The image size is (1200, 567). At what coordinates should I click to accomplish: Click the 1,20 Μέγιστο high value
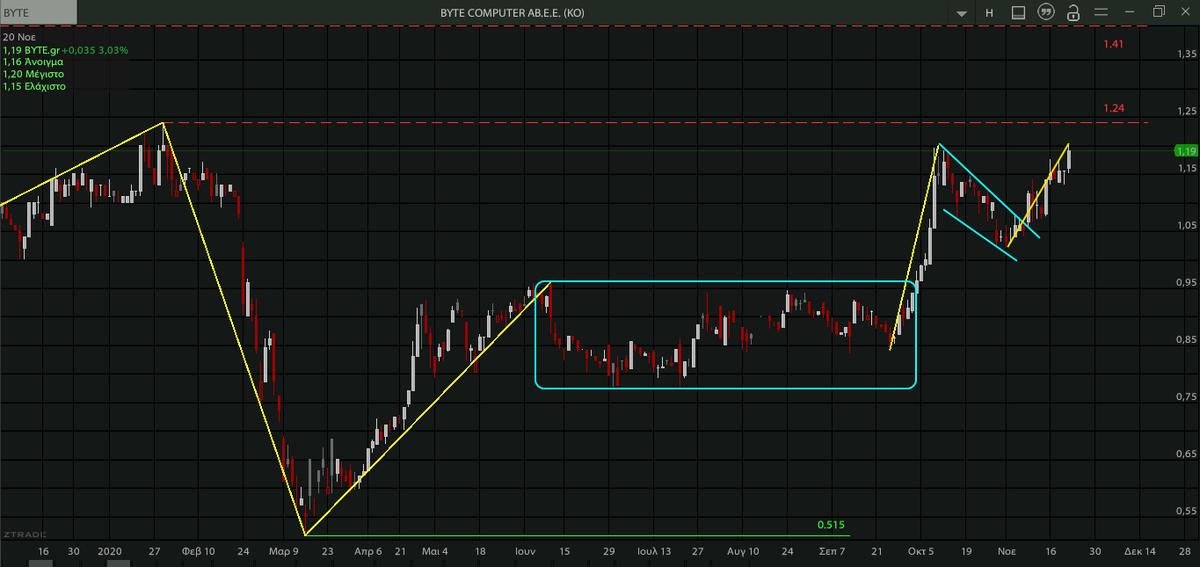point(33,74)
